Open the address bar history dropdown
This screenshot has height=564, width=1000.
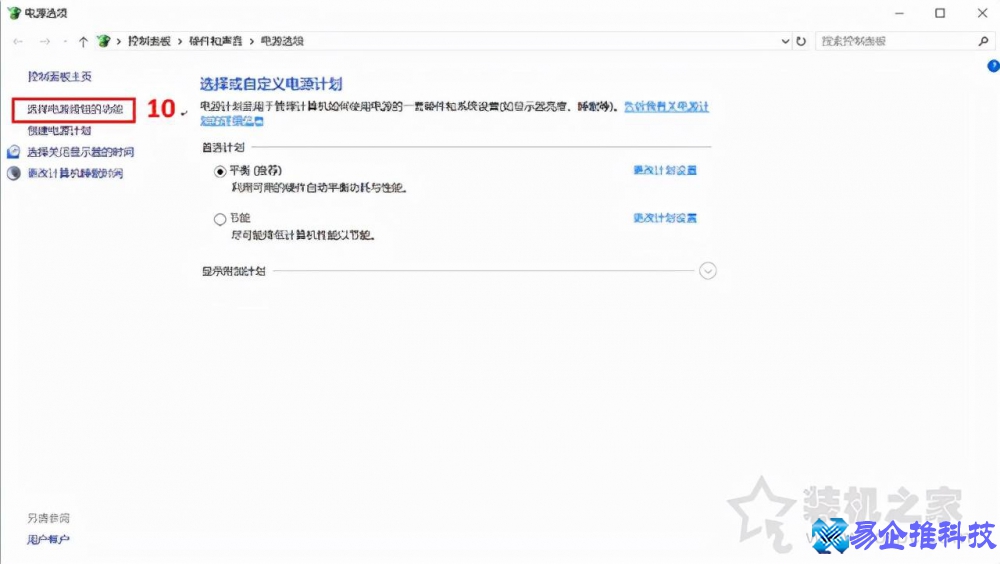pos(785,41)
